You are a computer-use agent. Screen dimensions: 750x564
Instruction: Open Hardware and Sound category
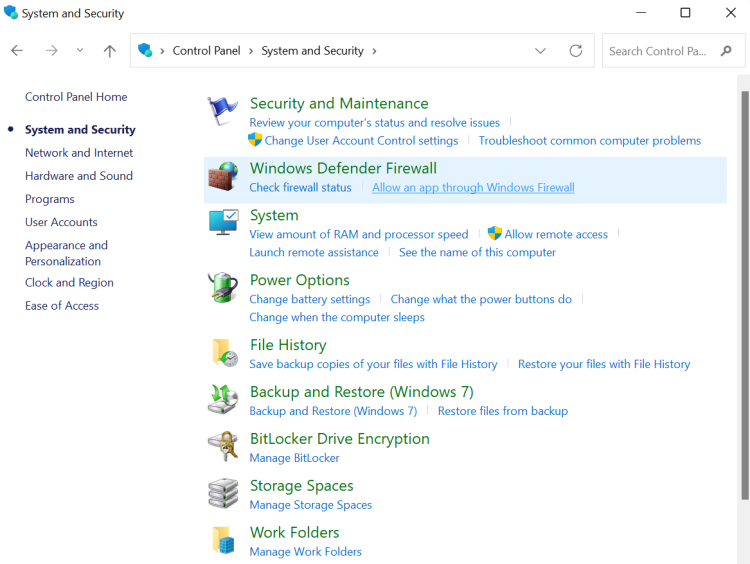point(79,176)
